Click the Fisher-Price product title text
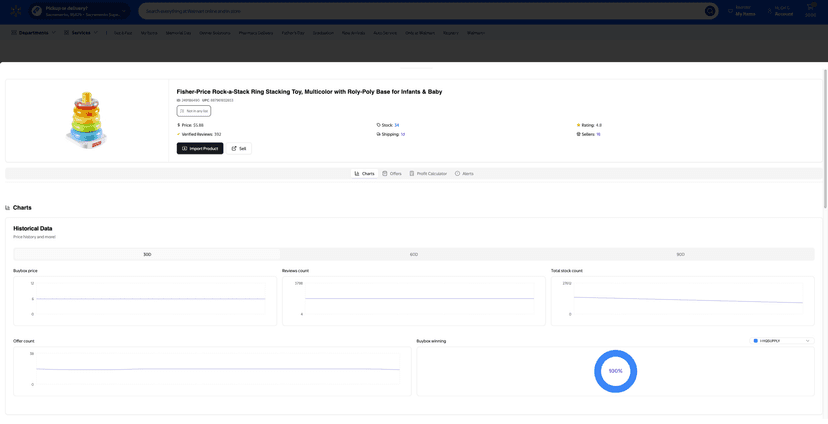Screen dimensions: 828x424 coord(309,92)
